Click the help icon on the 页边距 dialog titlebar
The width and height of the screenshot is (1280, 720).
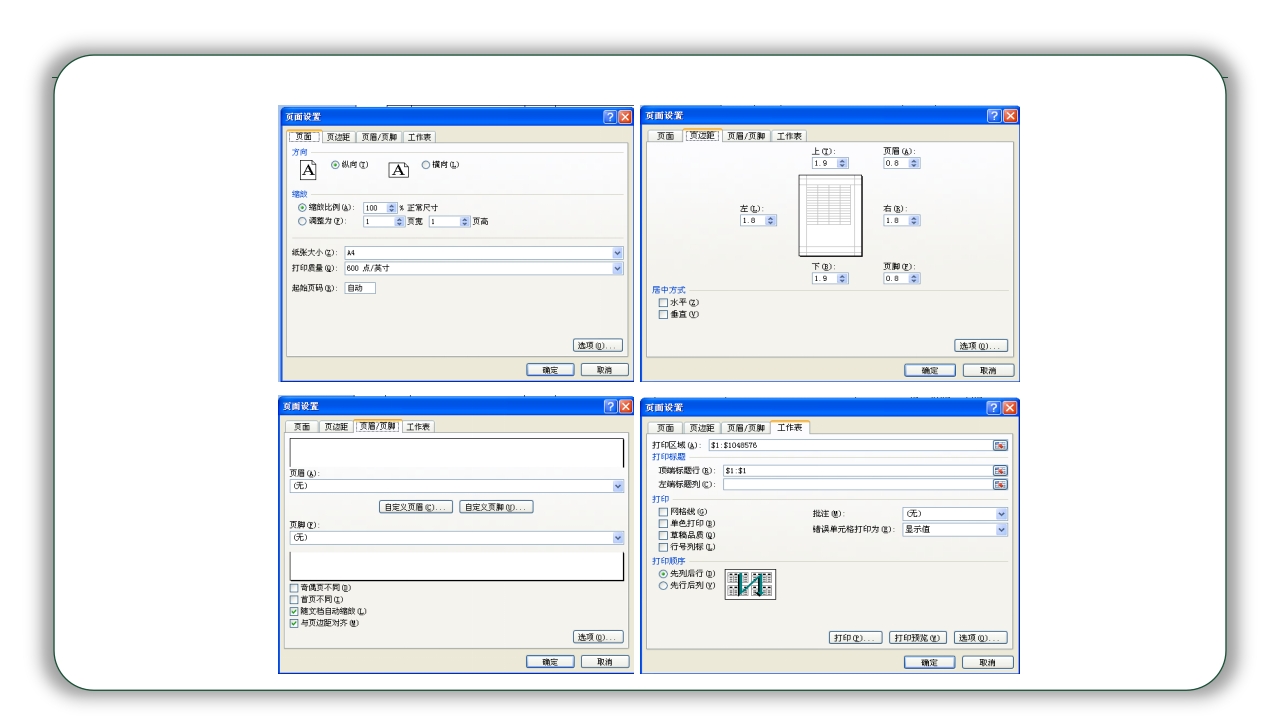coord(992,115)
